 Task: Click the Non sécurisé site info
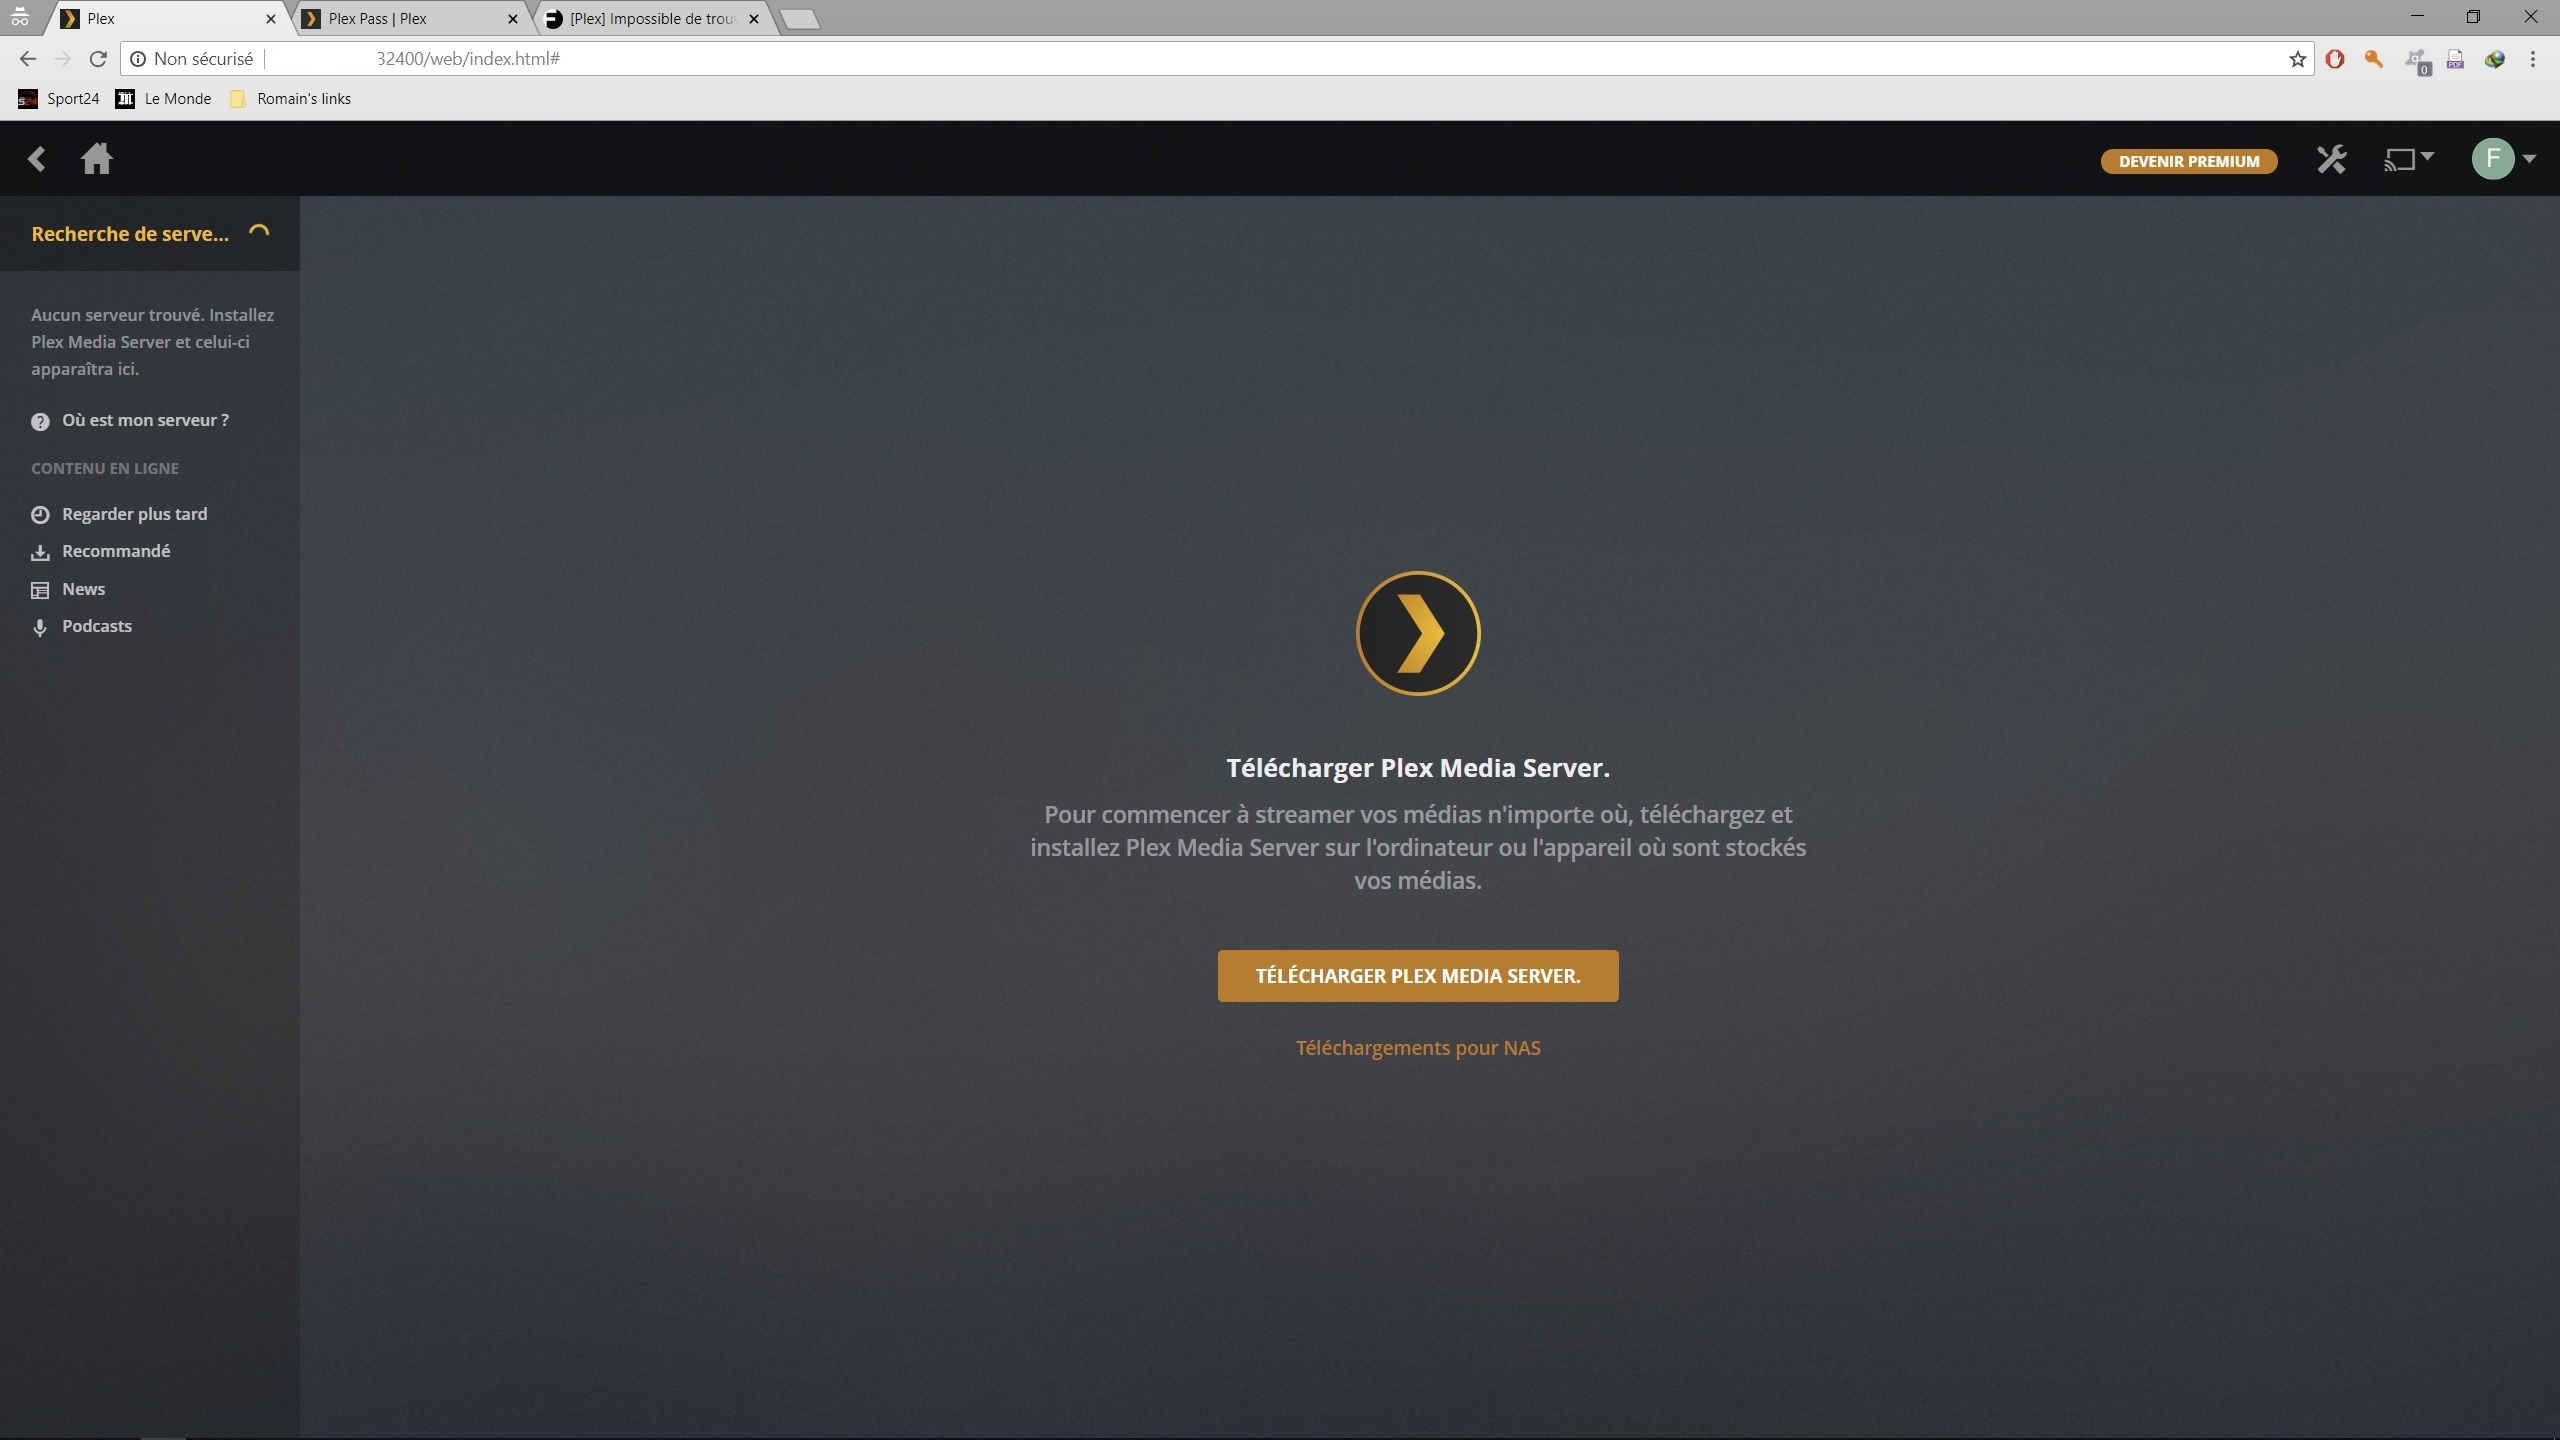[192, 59]
